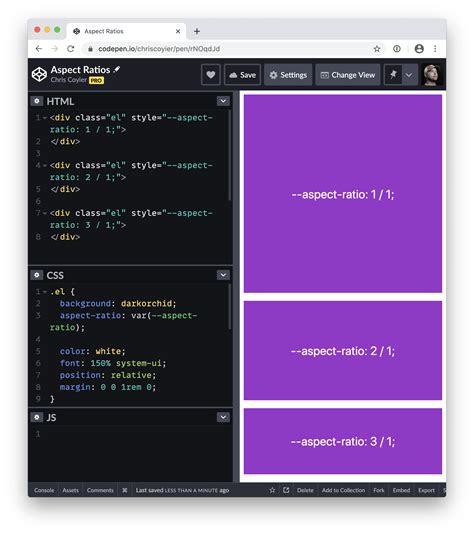Viewport: 474px width, 534px height.
Task: Open the user avatar menu
Action: (x=431, y=75)
